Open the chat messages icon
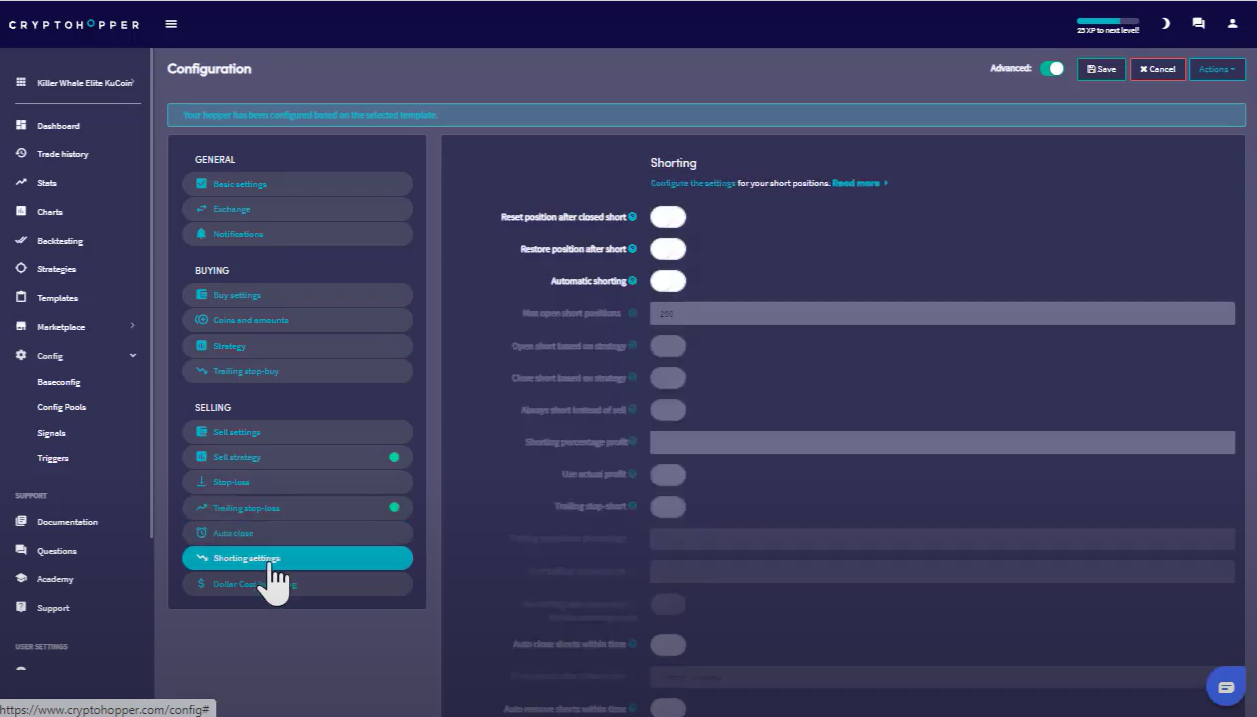1257x717 pixels. pos(1198,24)
